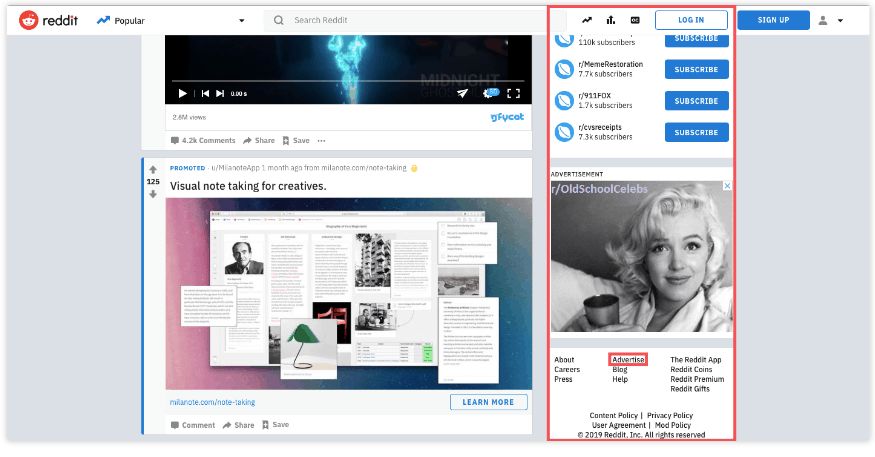Open the Blog footer link

pos(620,369)
